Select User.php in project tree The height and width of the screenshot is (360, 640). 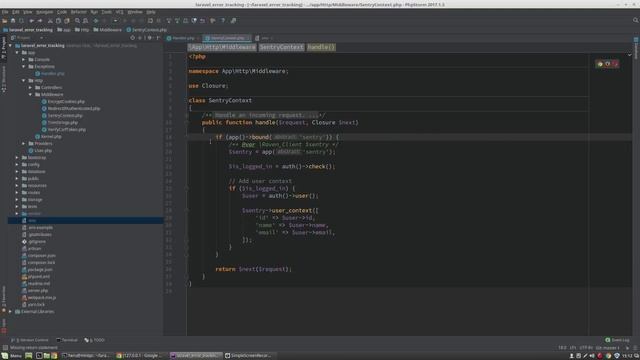click(x=40, y=151)
